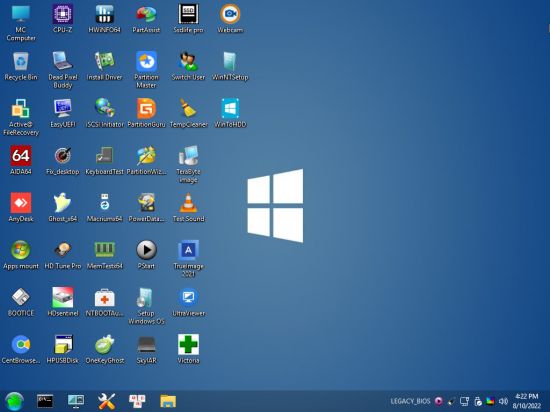
Task: Open File Explorer from taskbar
Action: pos(168,401)
